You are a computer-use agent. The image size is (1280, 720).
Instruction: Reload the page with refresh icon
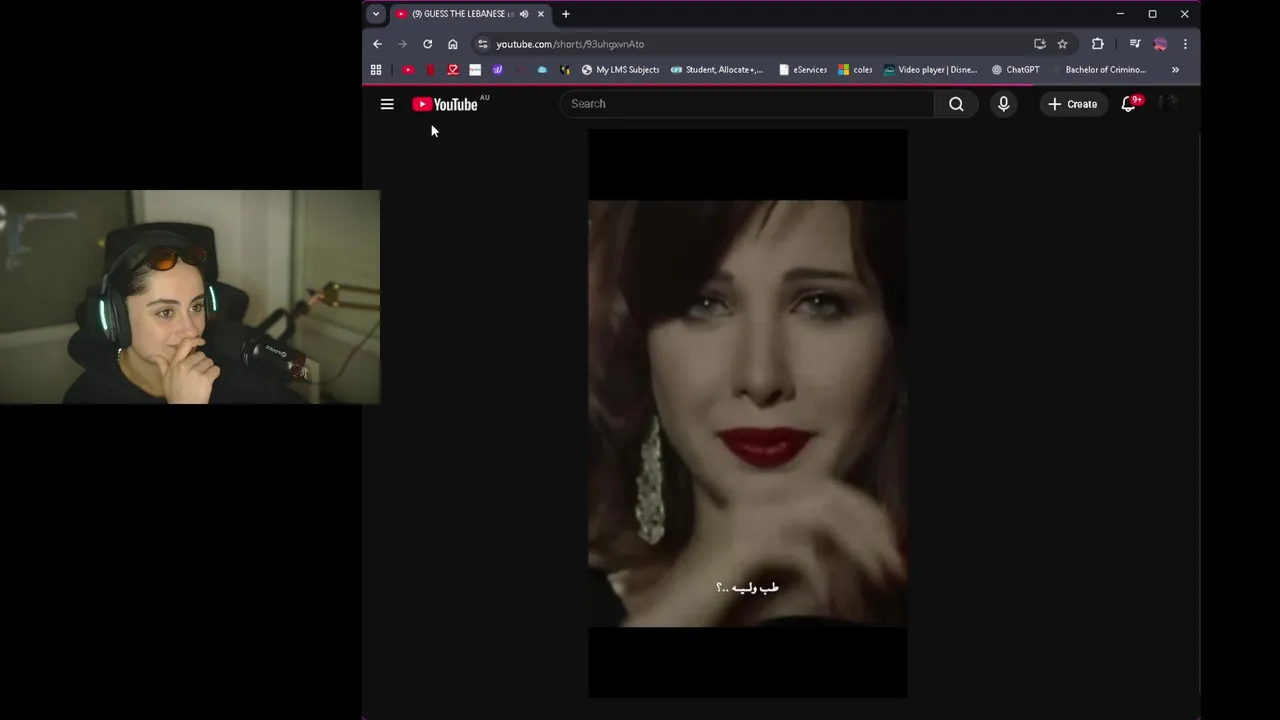point(427,44)
